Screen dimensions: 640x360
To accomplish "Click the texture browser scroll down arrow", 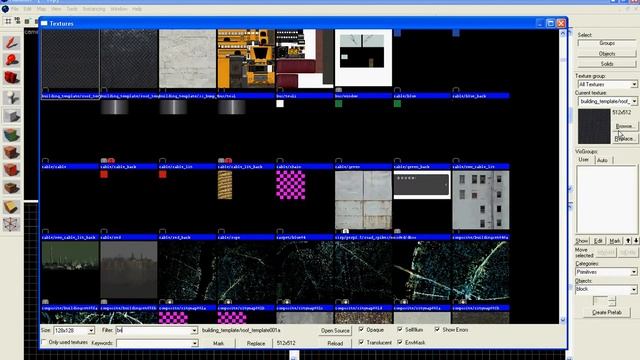I will pyautogui.click(x=562, y=320).
